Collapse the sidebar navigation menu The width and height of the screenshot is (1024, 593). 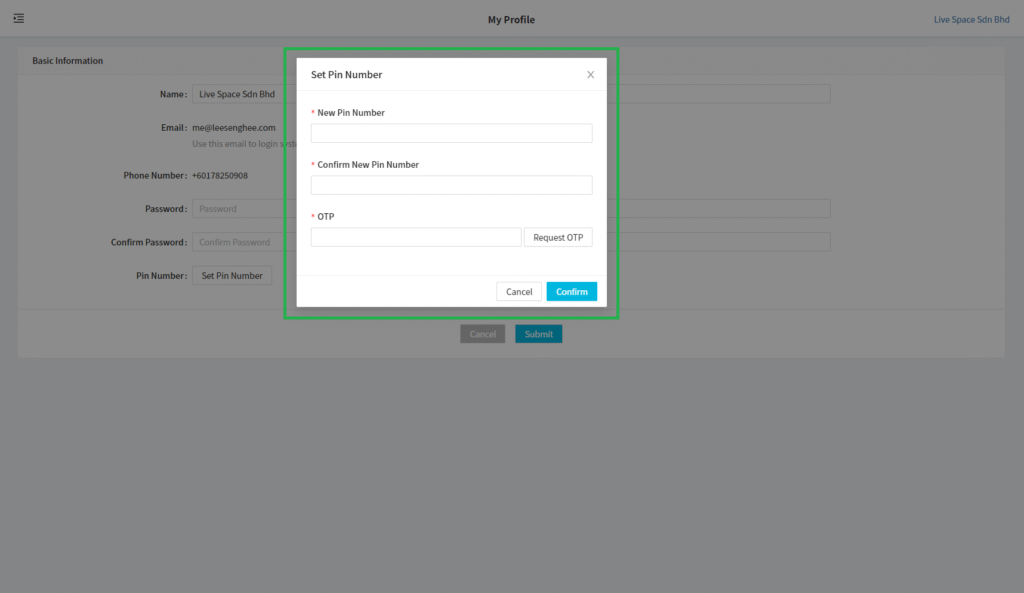point(18,18)
